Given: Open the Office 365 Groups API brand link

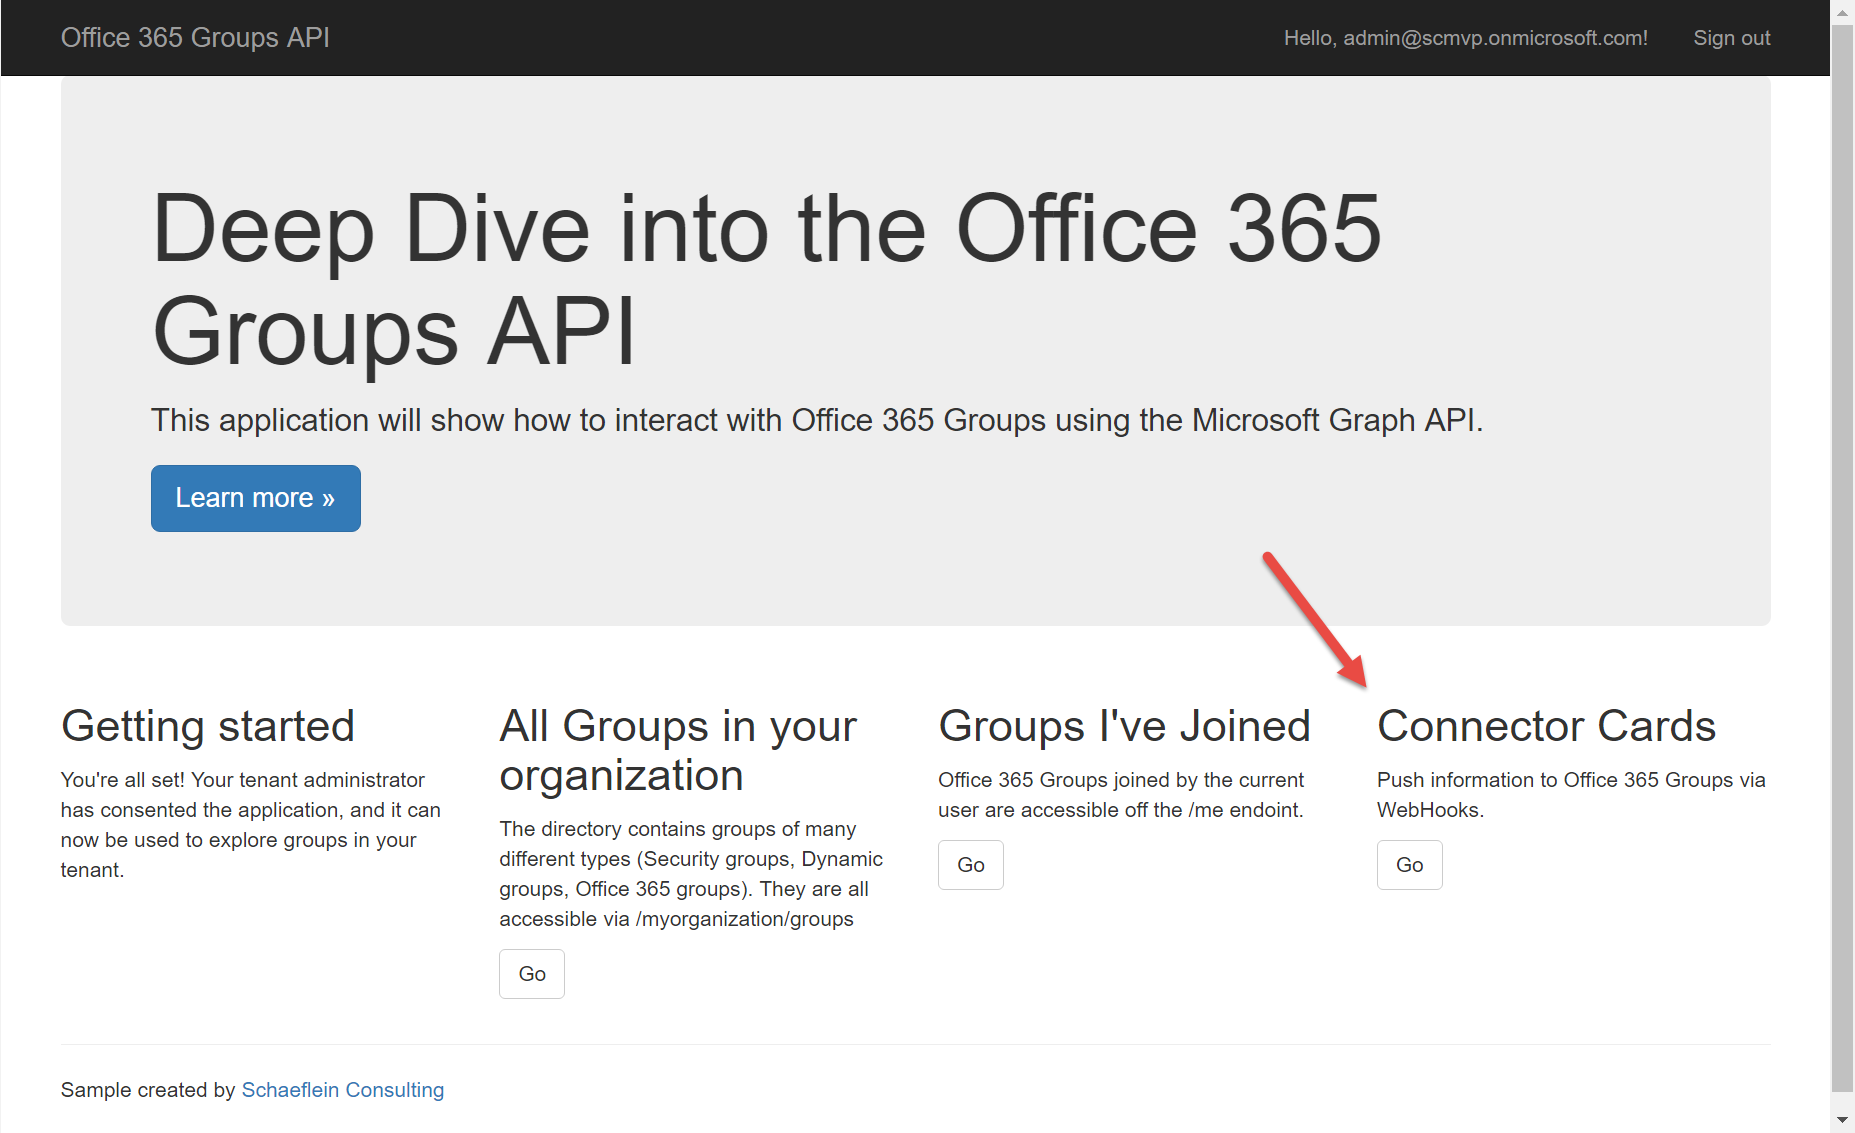Looking at the screenshot, I should (x=195, y=38).
